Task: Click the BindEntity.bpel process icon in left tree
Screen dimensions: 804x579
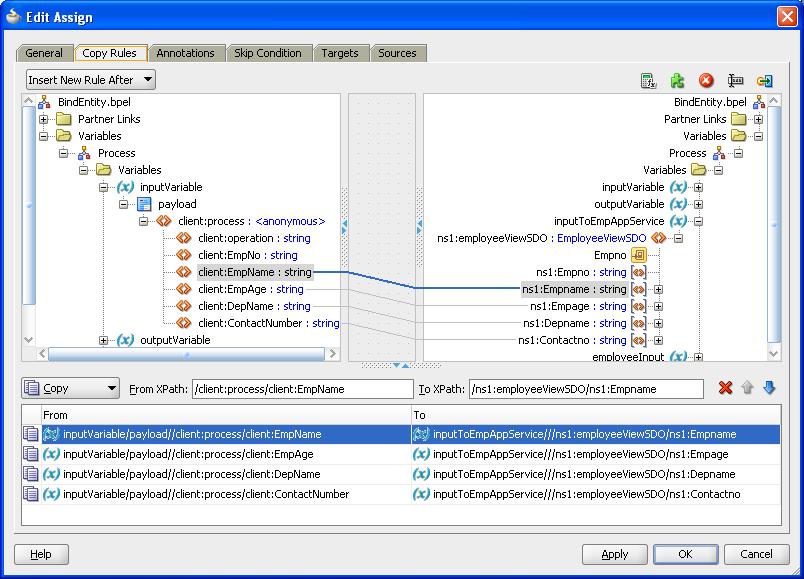Action: coord(44,101)
